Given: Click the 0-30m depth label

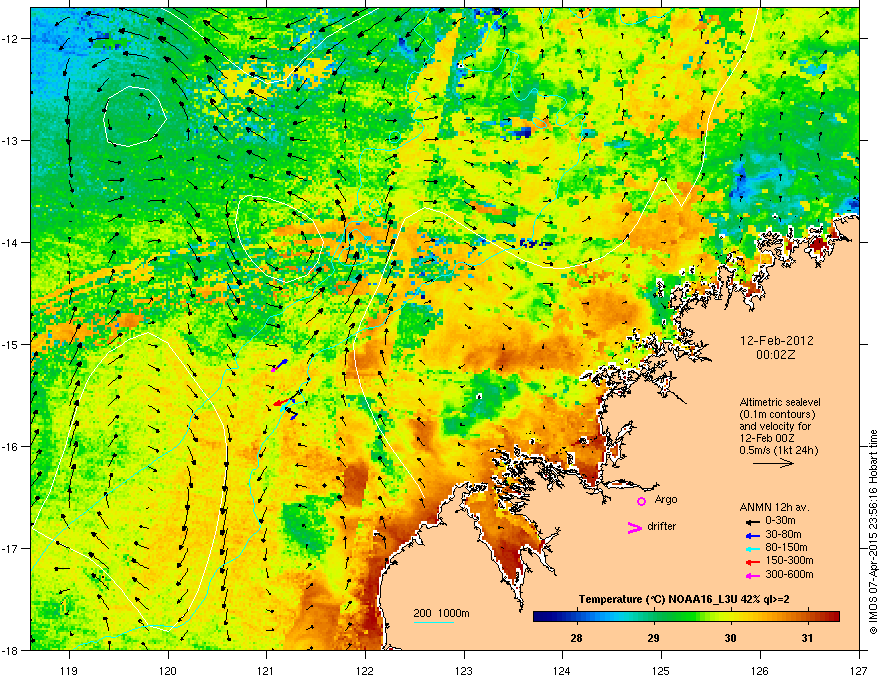Looking at the screenshot, I should 780,521.
